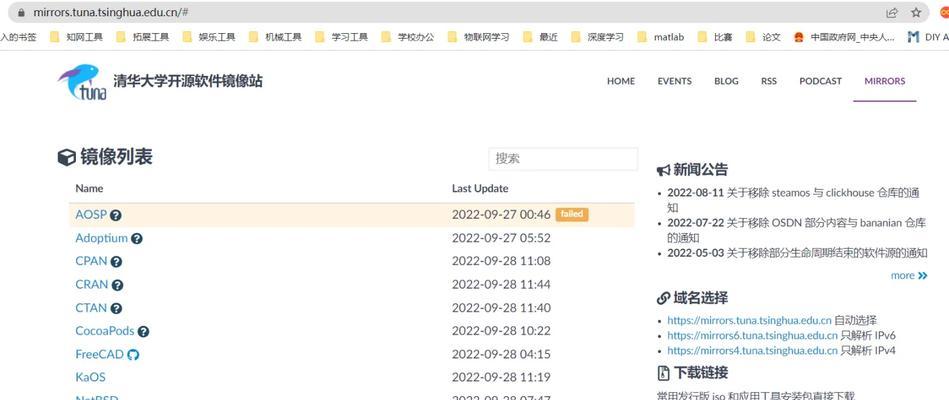
Task: Open the CRAN mirror link
Action: [92, 284]
